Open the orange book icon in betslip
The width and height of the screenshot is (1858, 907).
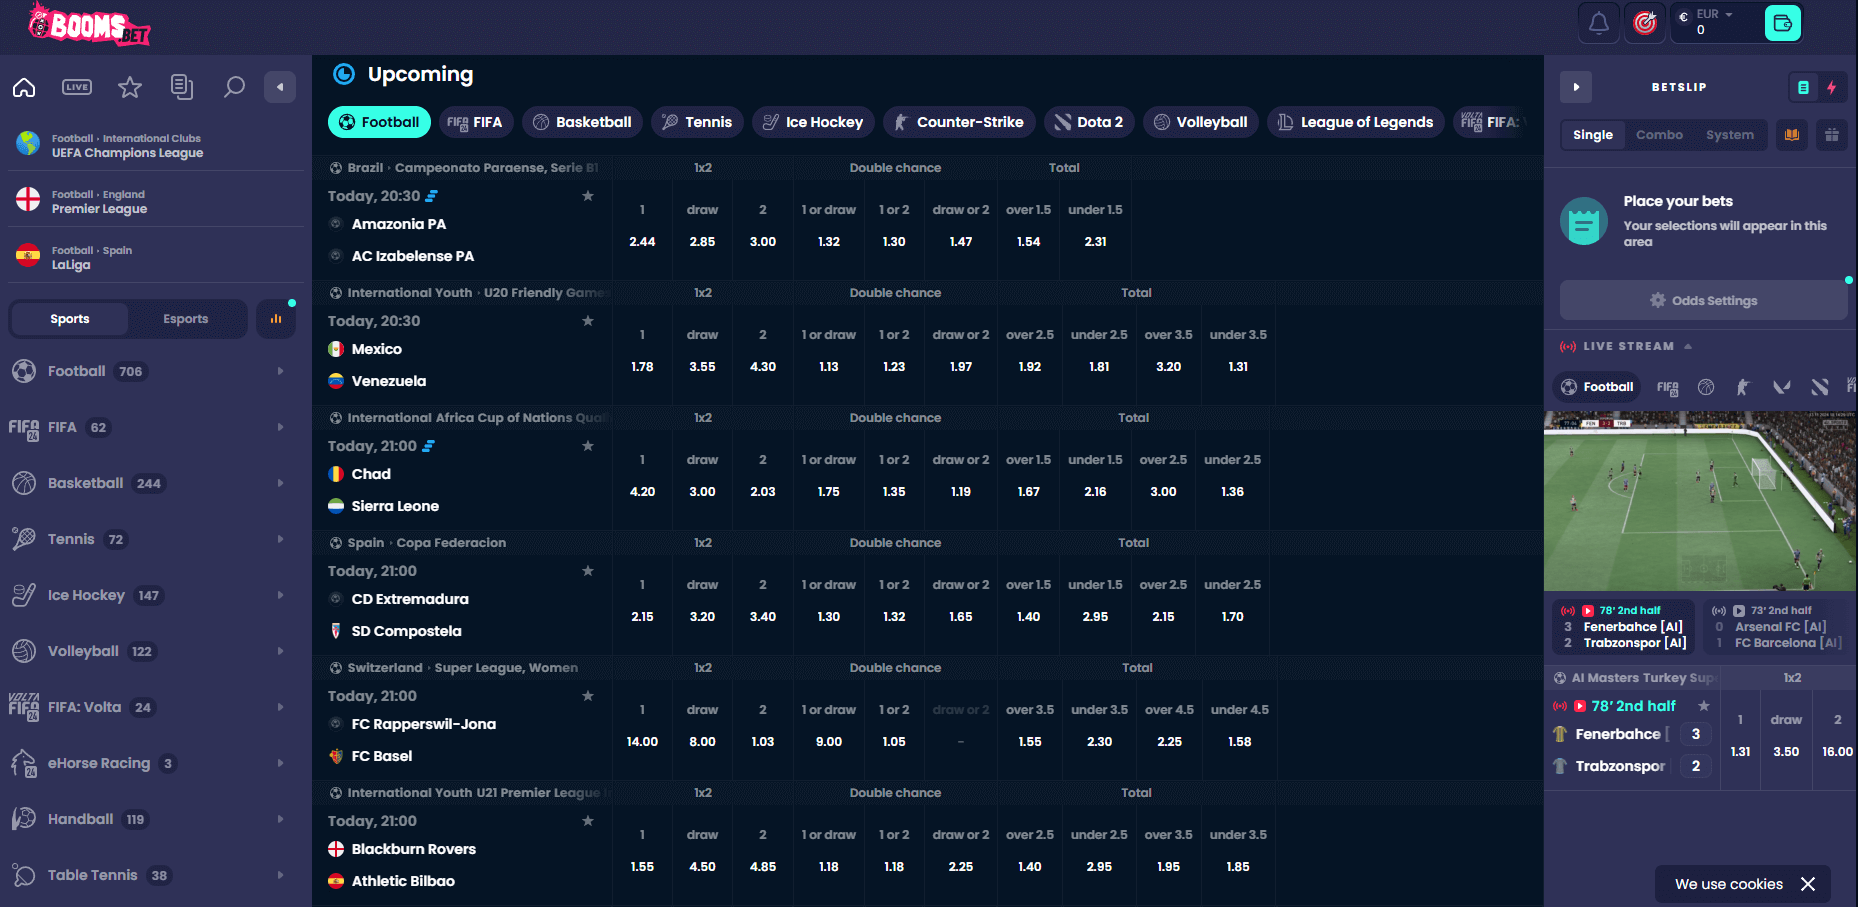1792,135
